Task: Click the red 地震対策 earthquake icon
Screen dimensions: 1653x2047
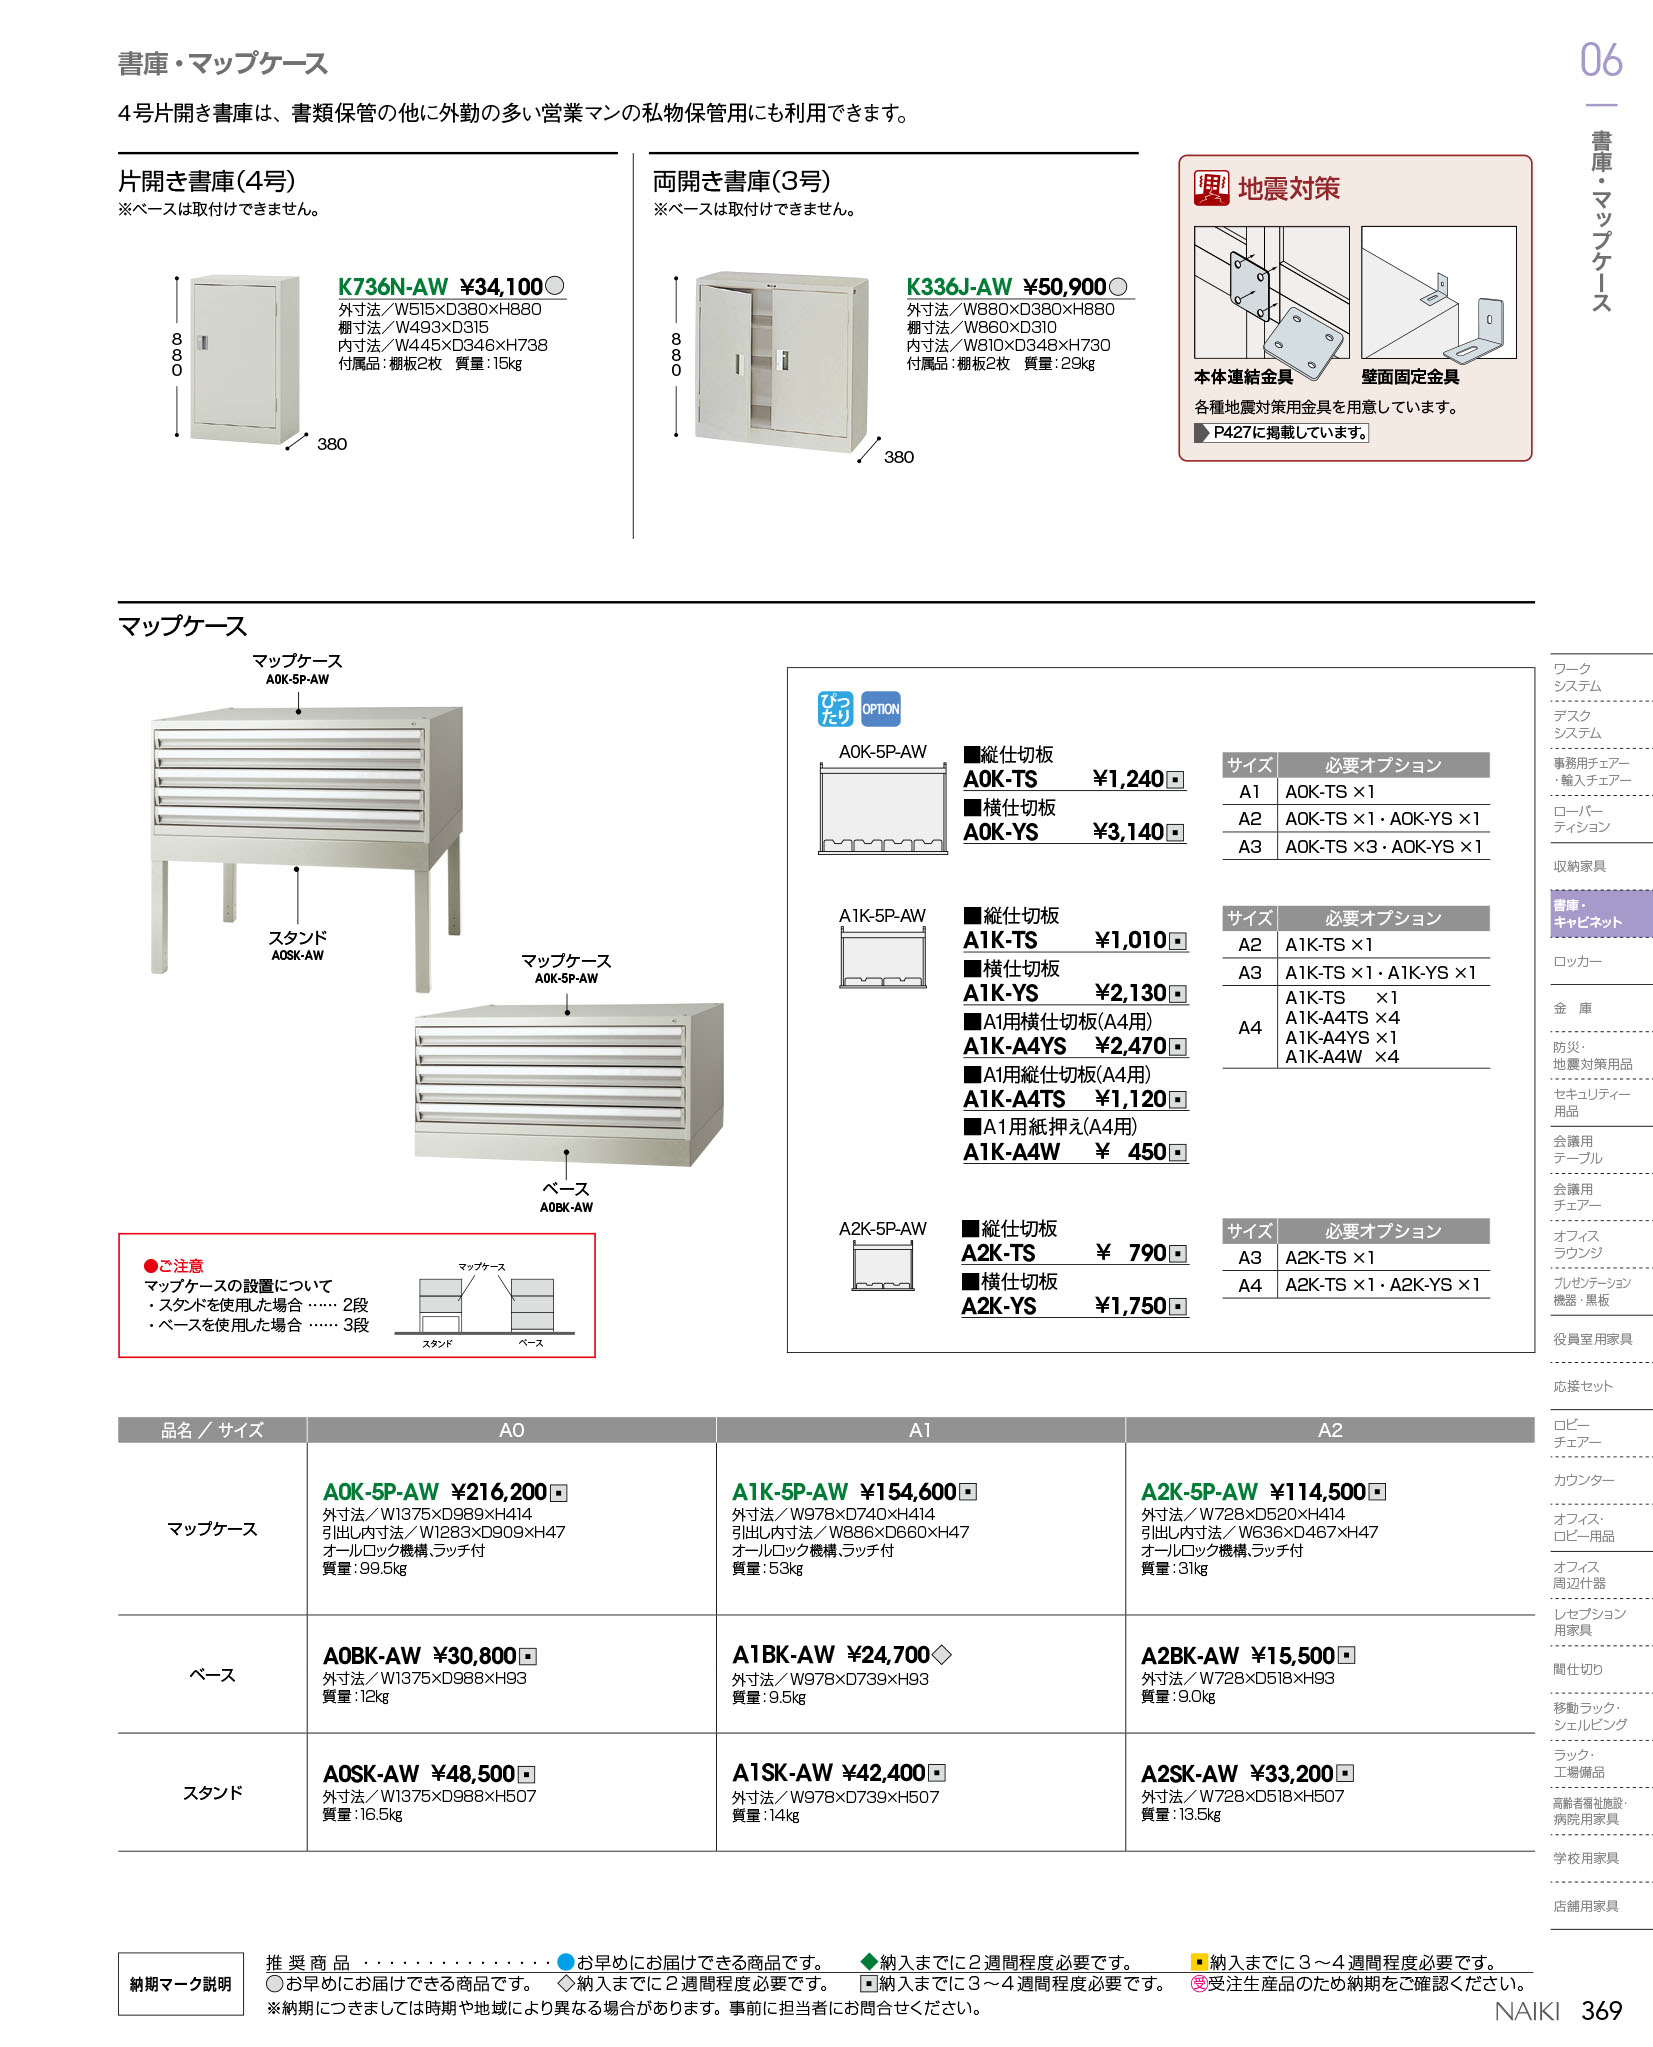Action: tap(1211, 188)
